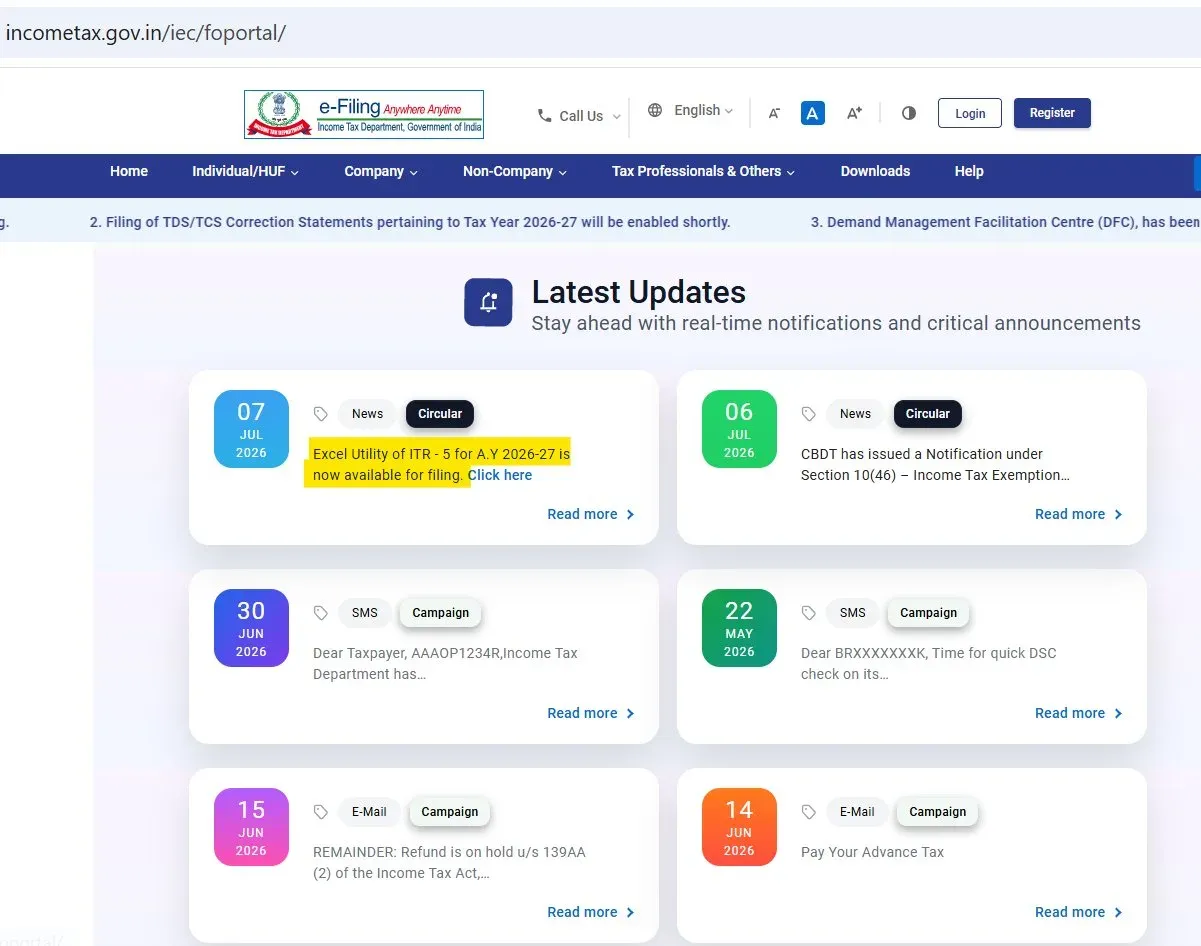Expand the Company menu
This screenshot has height=946, width=1201.
click(381, 171)
